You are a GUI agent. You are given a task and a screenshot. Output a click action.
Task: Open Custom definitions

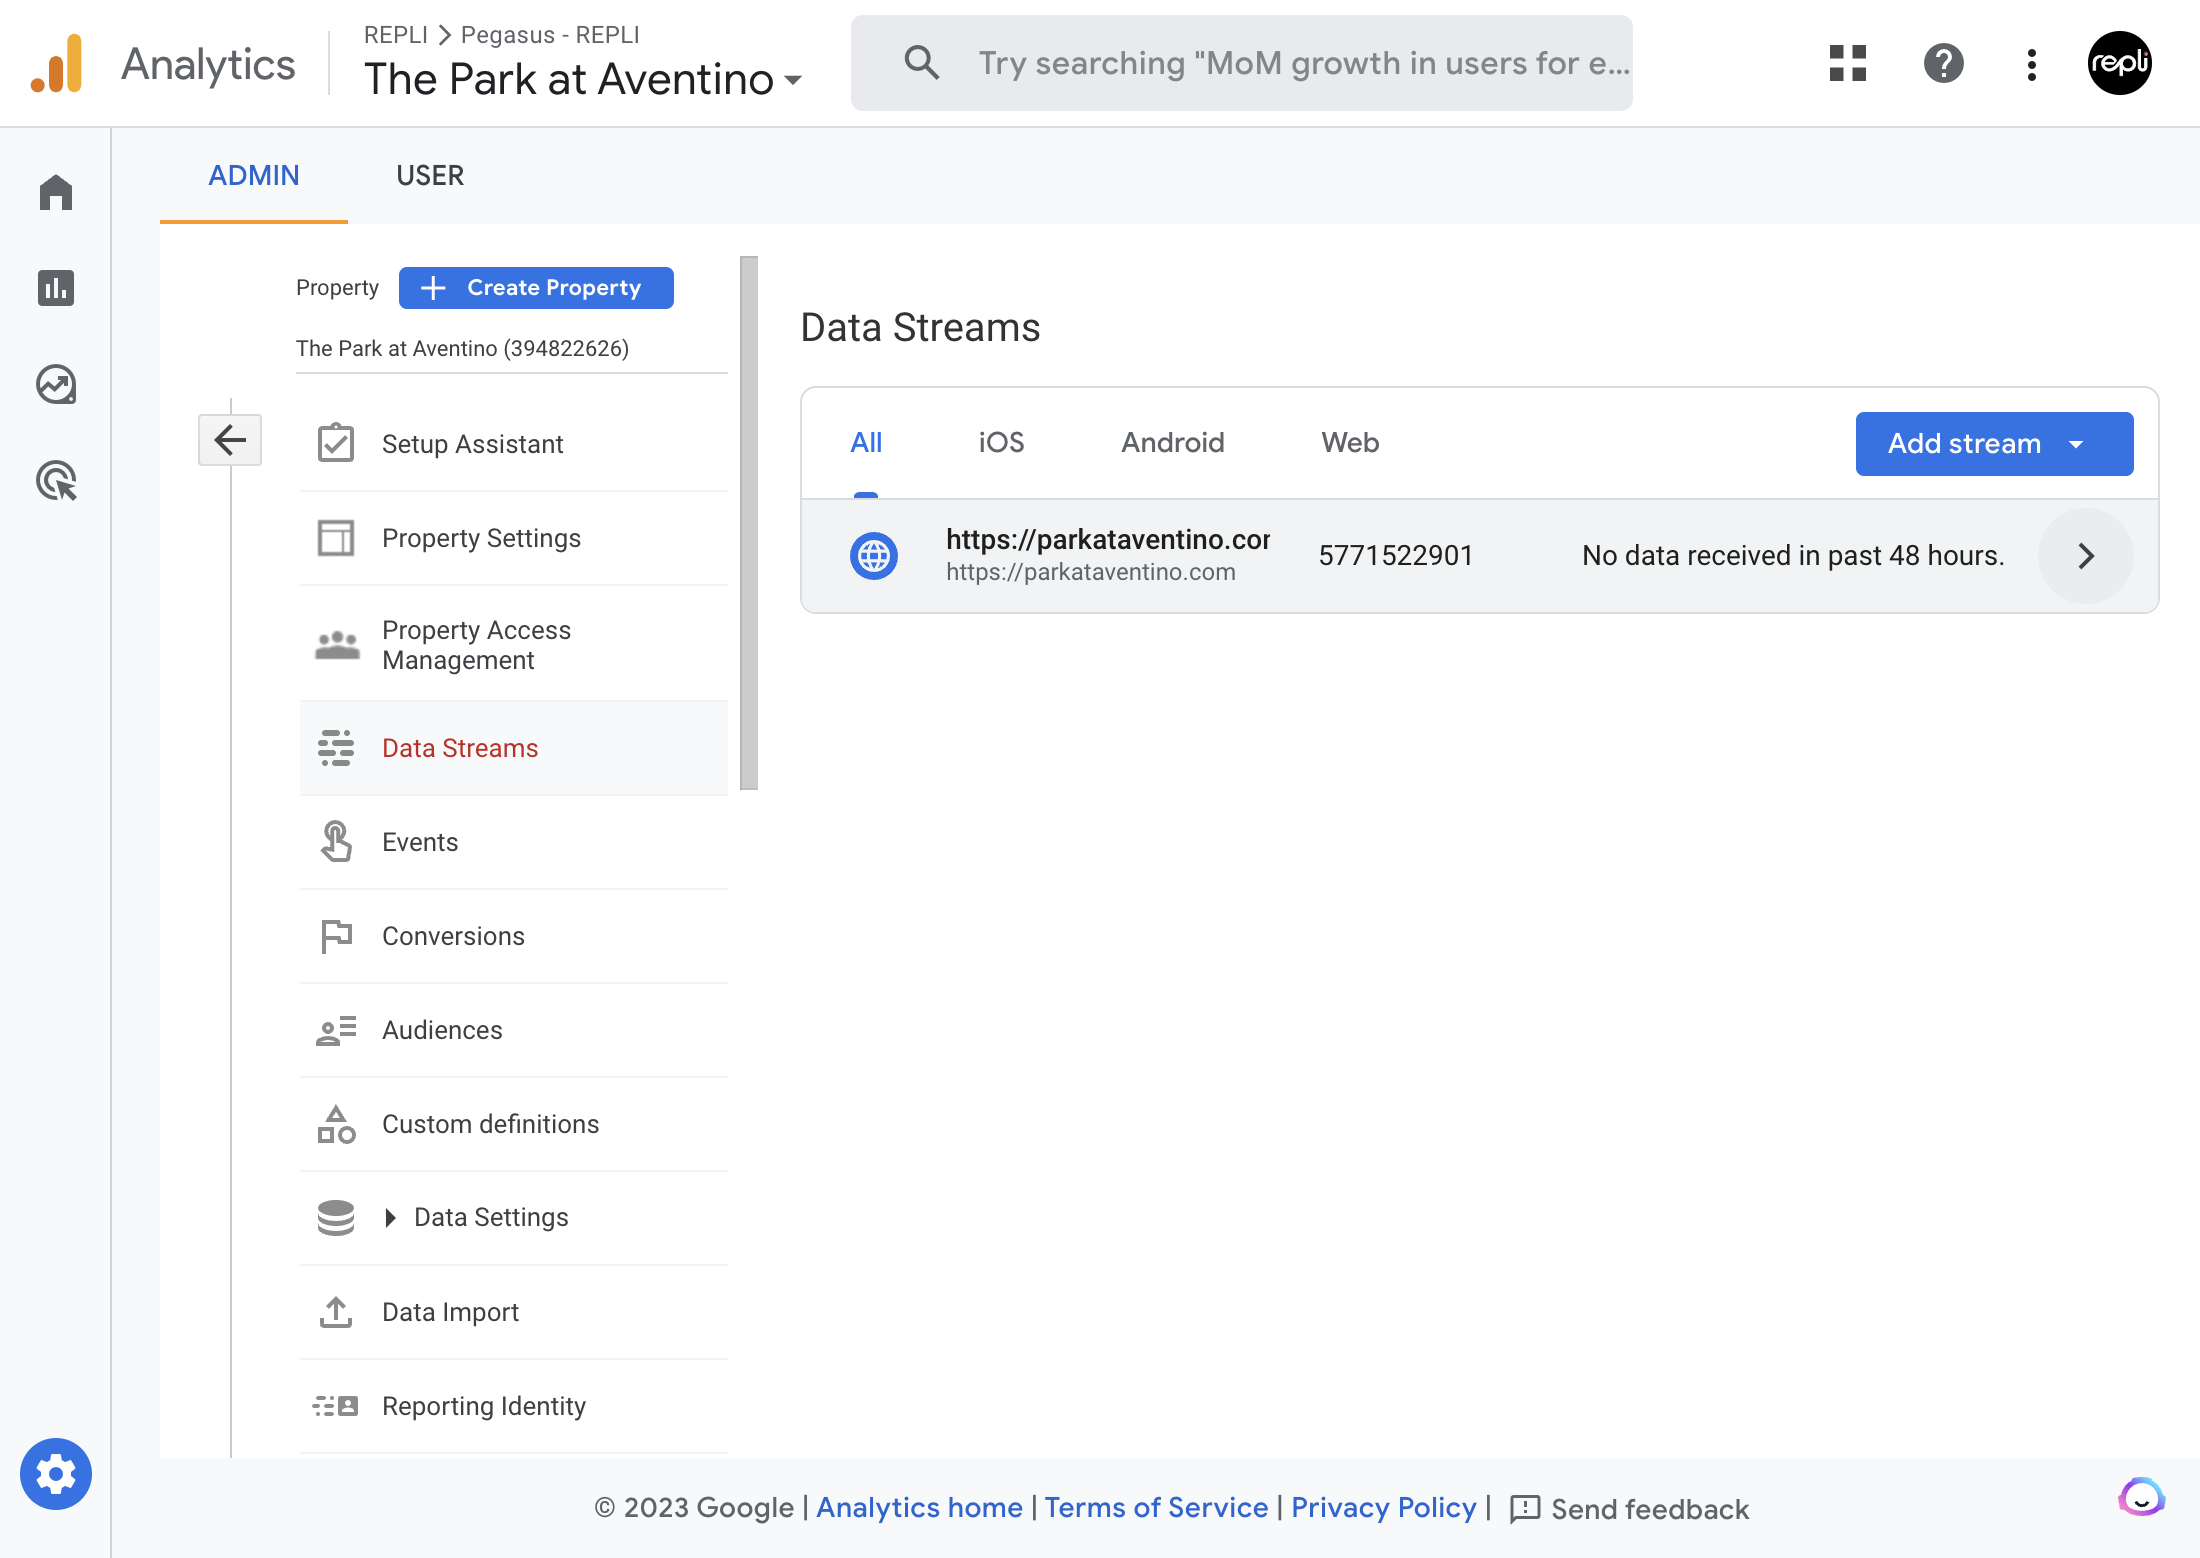(x=514, y=1124)
